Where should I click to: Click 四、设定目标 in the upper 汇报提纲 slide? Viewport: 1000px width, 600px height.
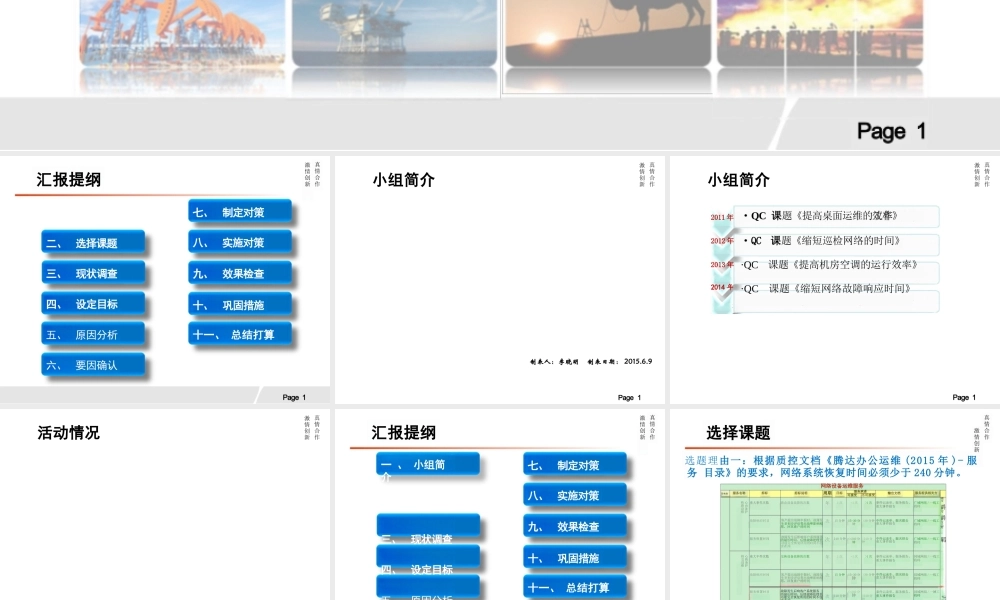(93, 304)
